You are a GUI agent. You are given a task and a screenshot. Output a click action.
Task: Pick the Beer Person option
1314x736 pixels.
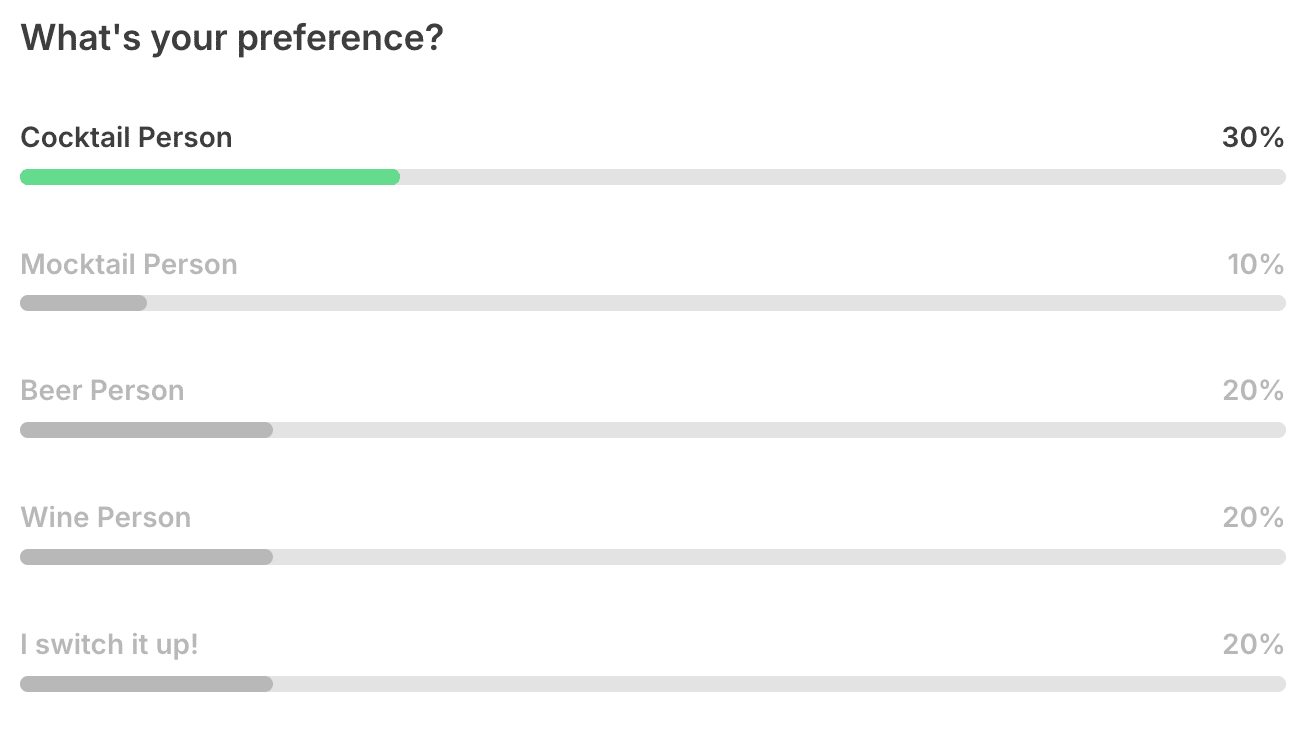102,390
